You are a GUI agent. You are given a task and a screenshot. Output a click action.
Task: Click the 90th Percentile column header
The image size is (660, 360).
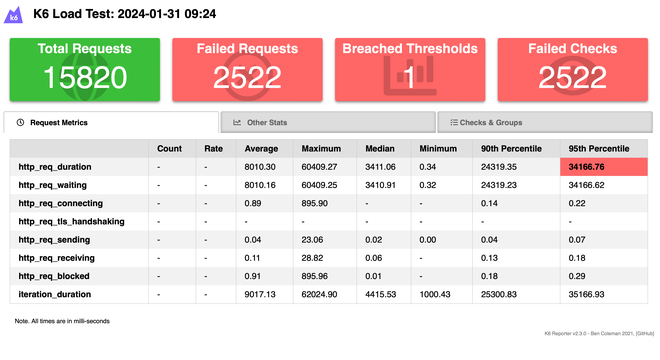point(511,149)
